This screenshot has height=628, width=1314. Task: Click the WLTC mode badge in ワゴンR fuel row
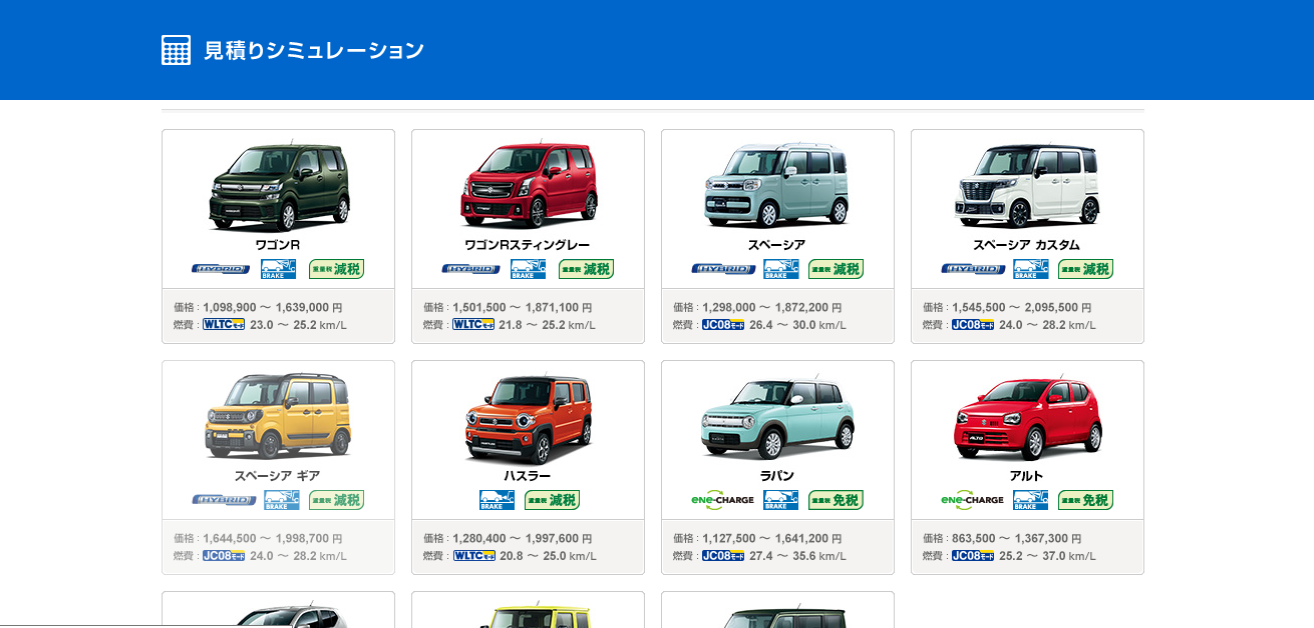tap(224, 325)
